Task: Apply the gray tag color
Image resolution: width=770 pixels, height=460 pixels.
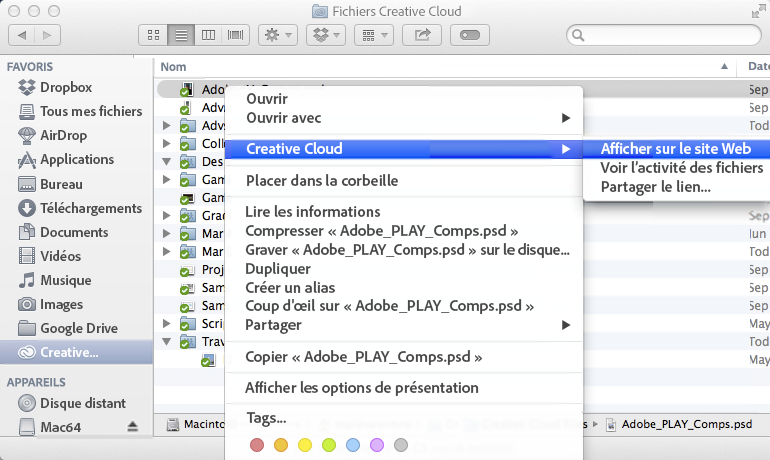Action: pyautogui.click(x=401, y=445)
